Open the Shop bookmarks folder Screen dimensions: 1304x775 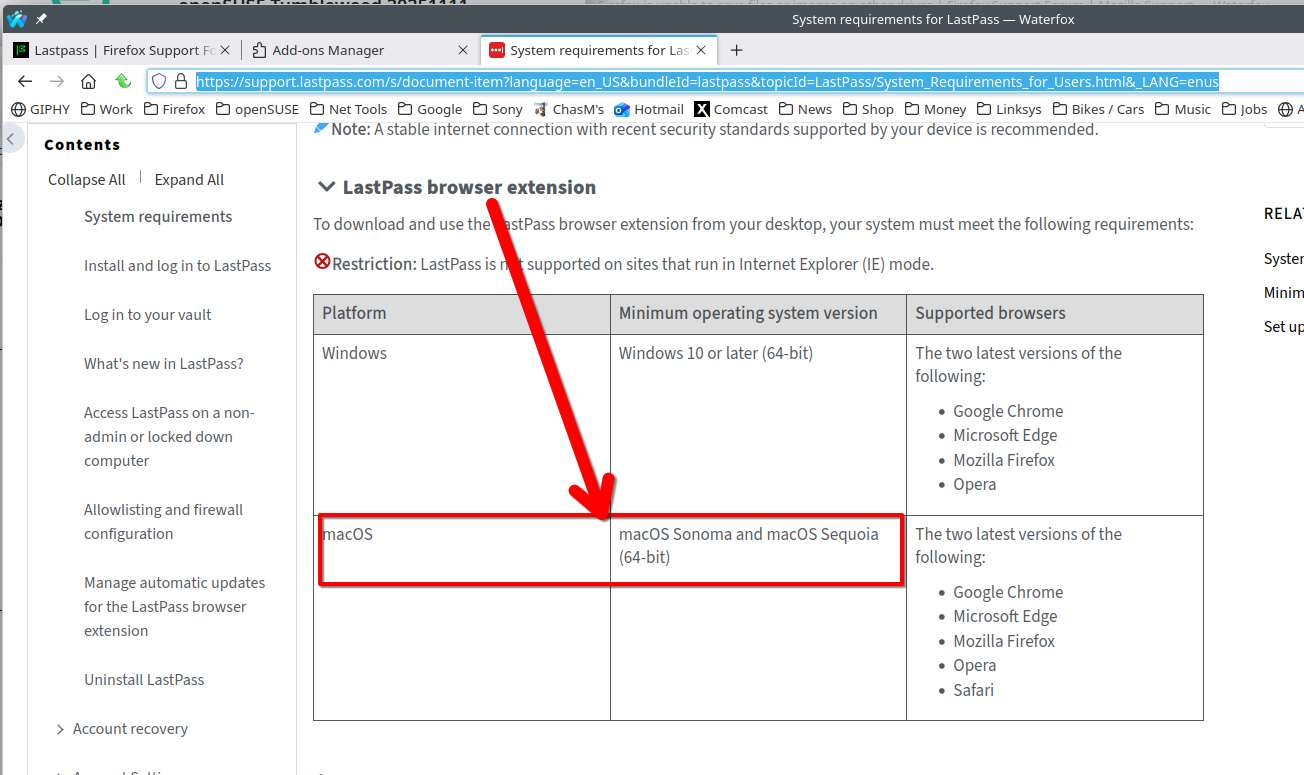(x=868, y=109)
